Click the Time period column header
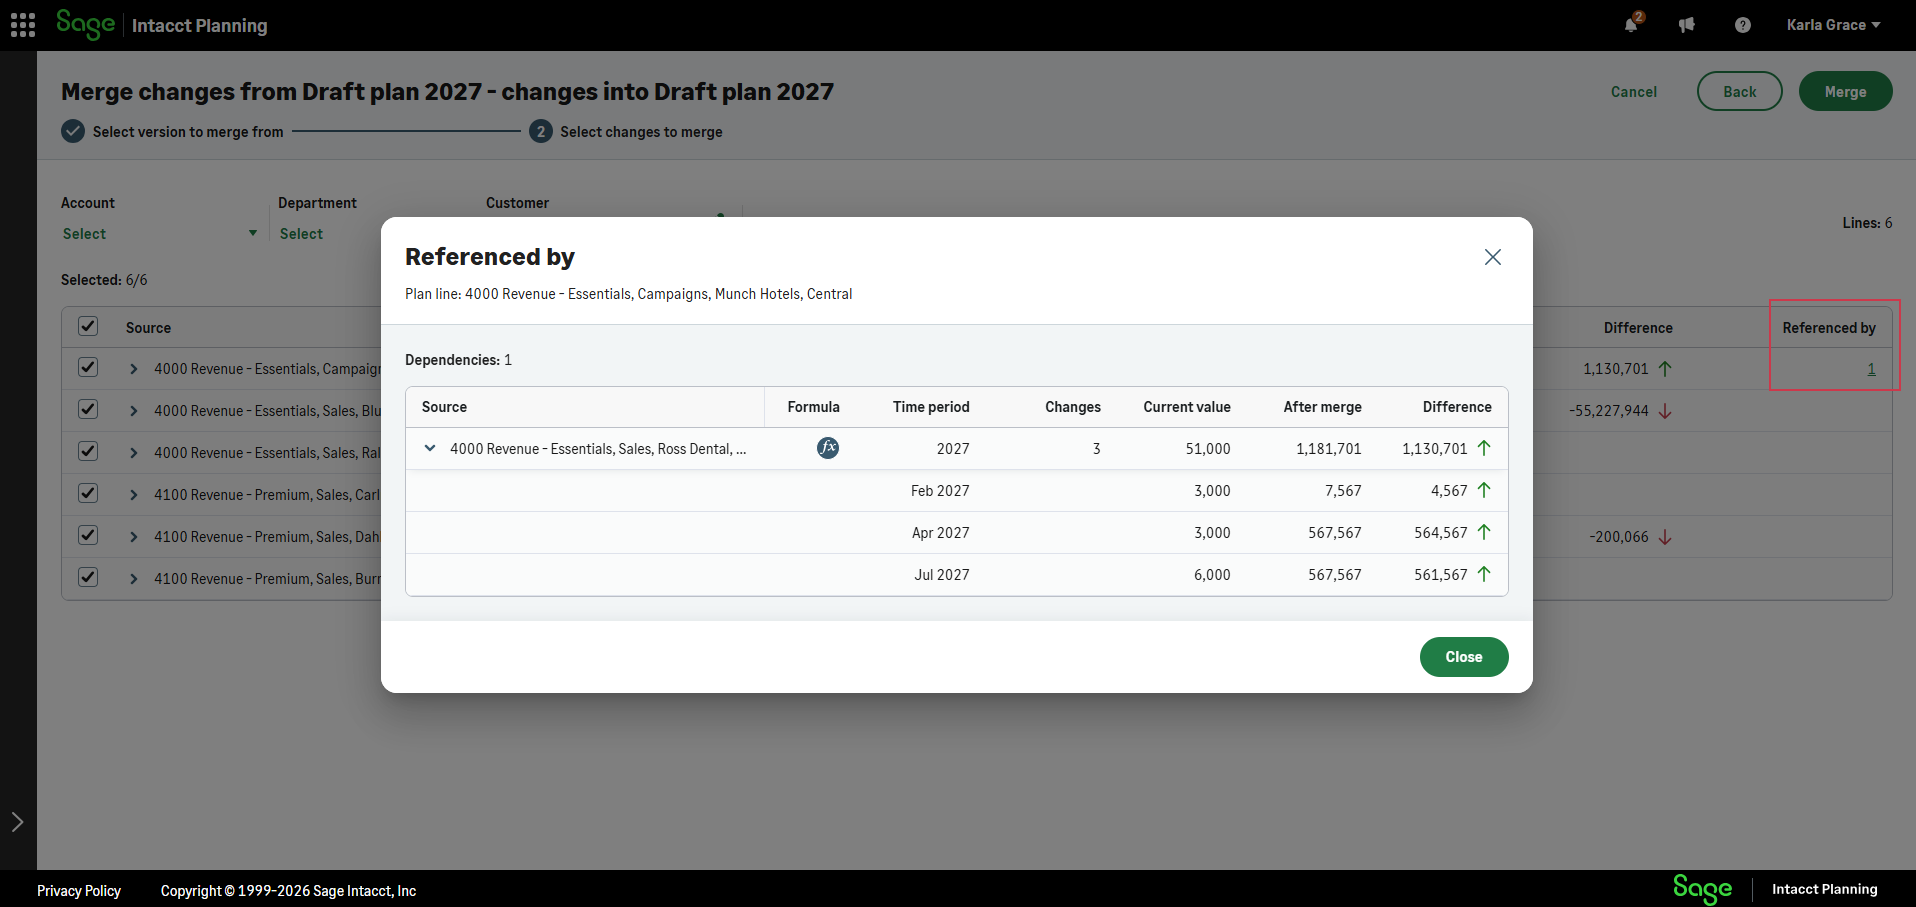 pos(931,407)
